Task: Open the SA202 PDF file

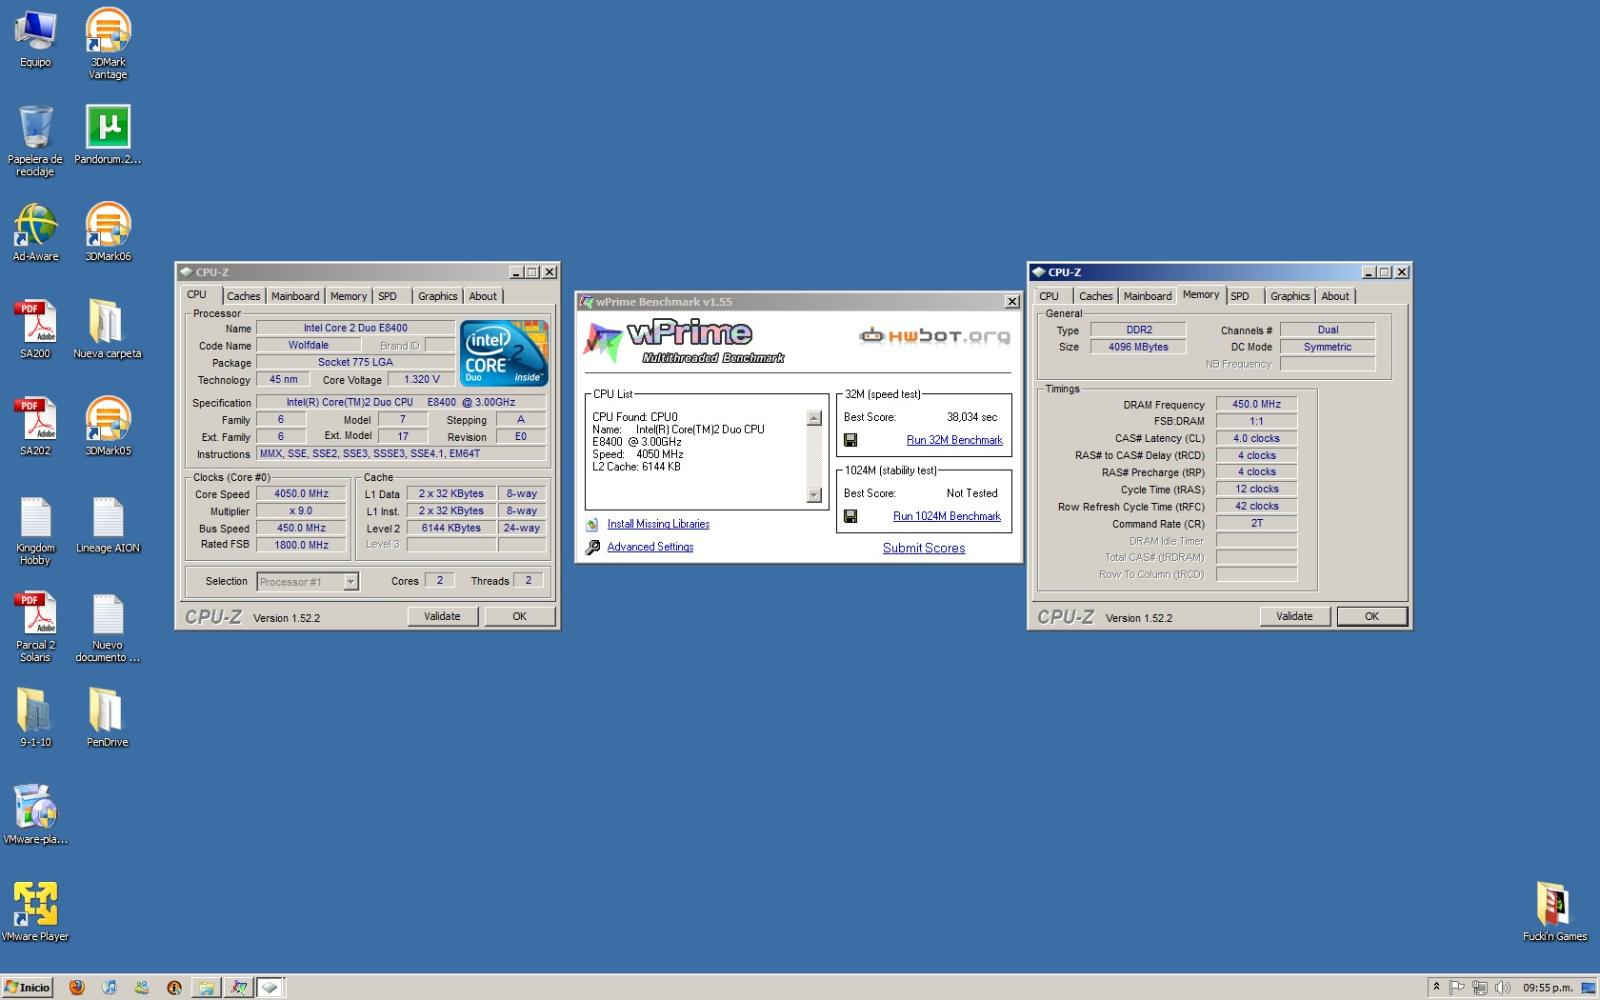Action: (x=35, y=426)
